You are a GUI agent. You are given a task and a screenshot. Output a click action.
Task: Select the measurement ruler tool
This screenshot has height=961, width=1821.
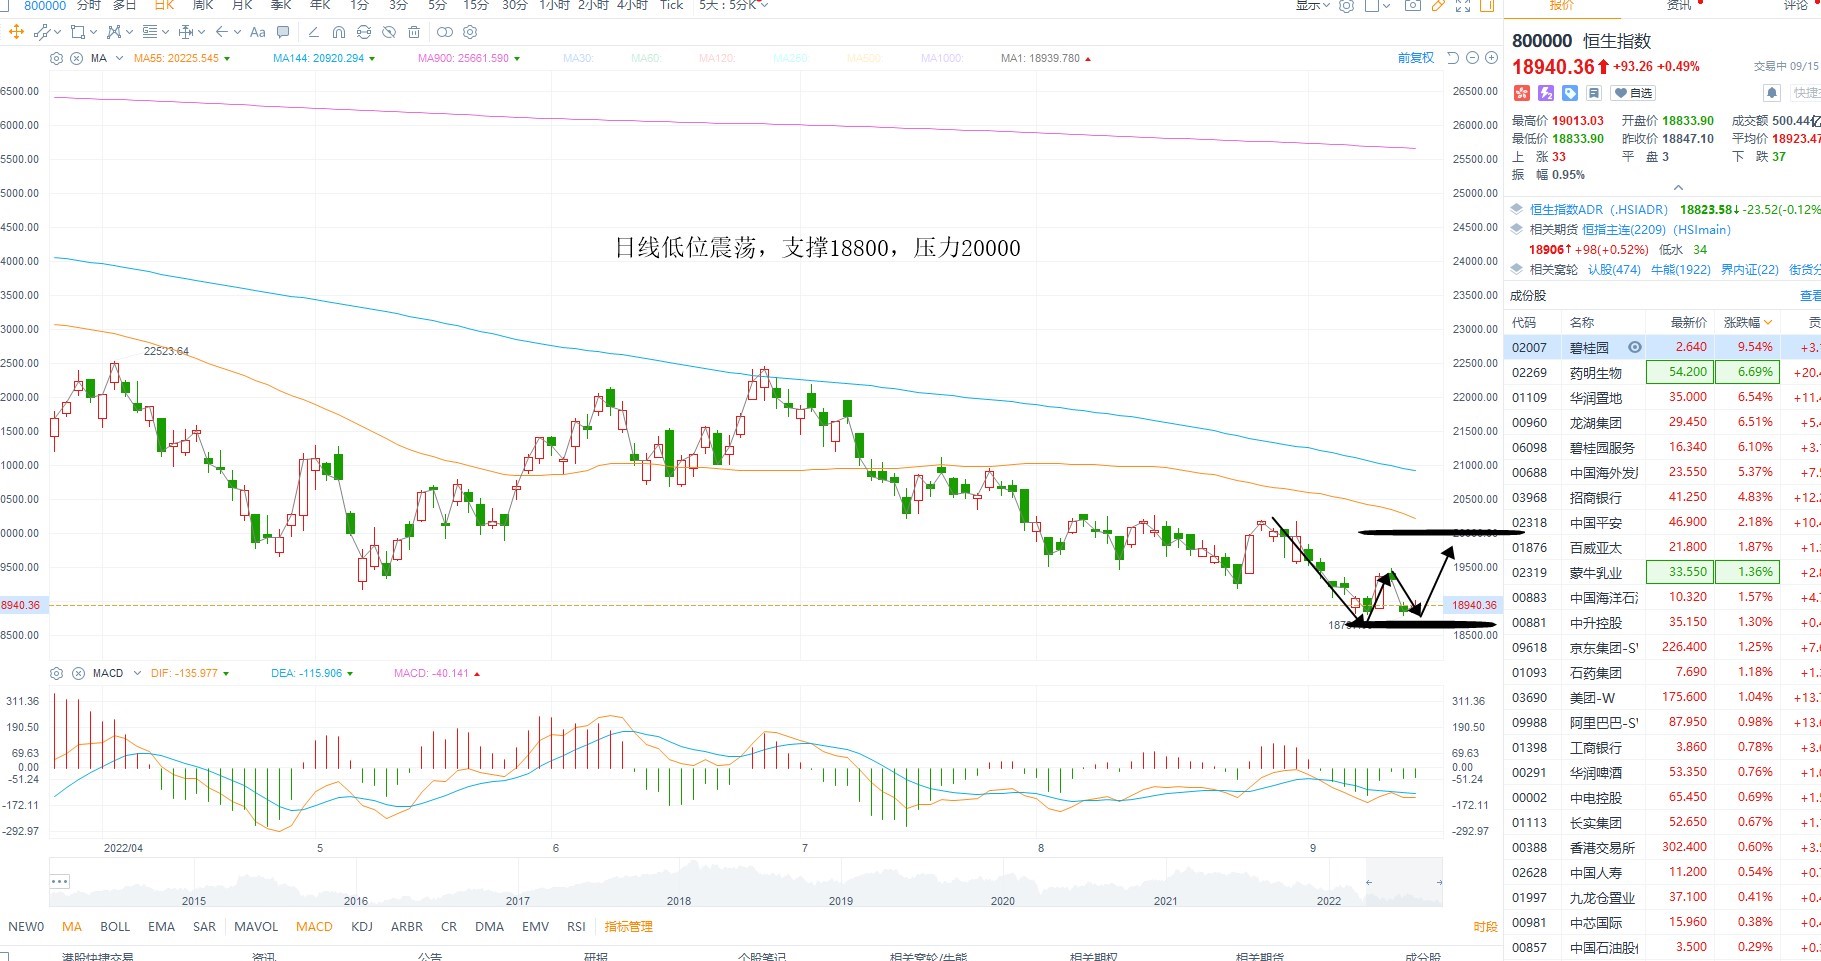pos(185,32)
